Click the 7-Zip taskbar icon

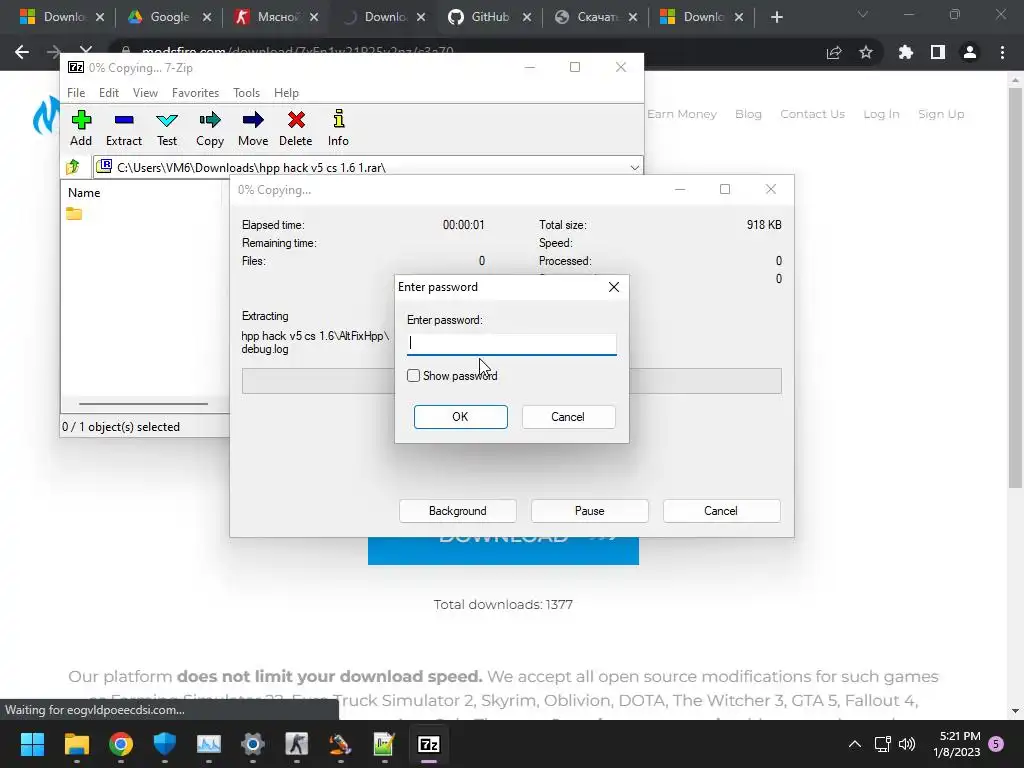(x=429, y=744)
